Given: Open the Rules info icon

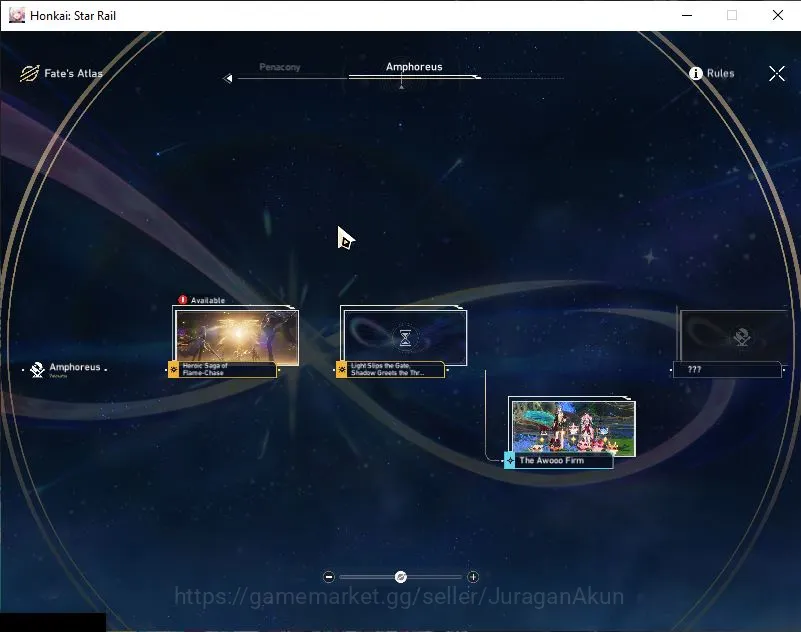Looking at the screenshot, I should (x=695, y=74).
